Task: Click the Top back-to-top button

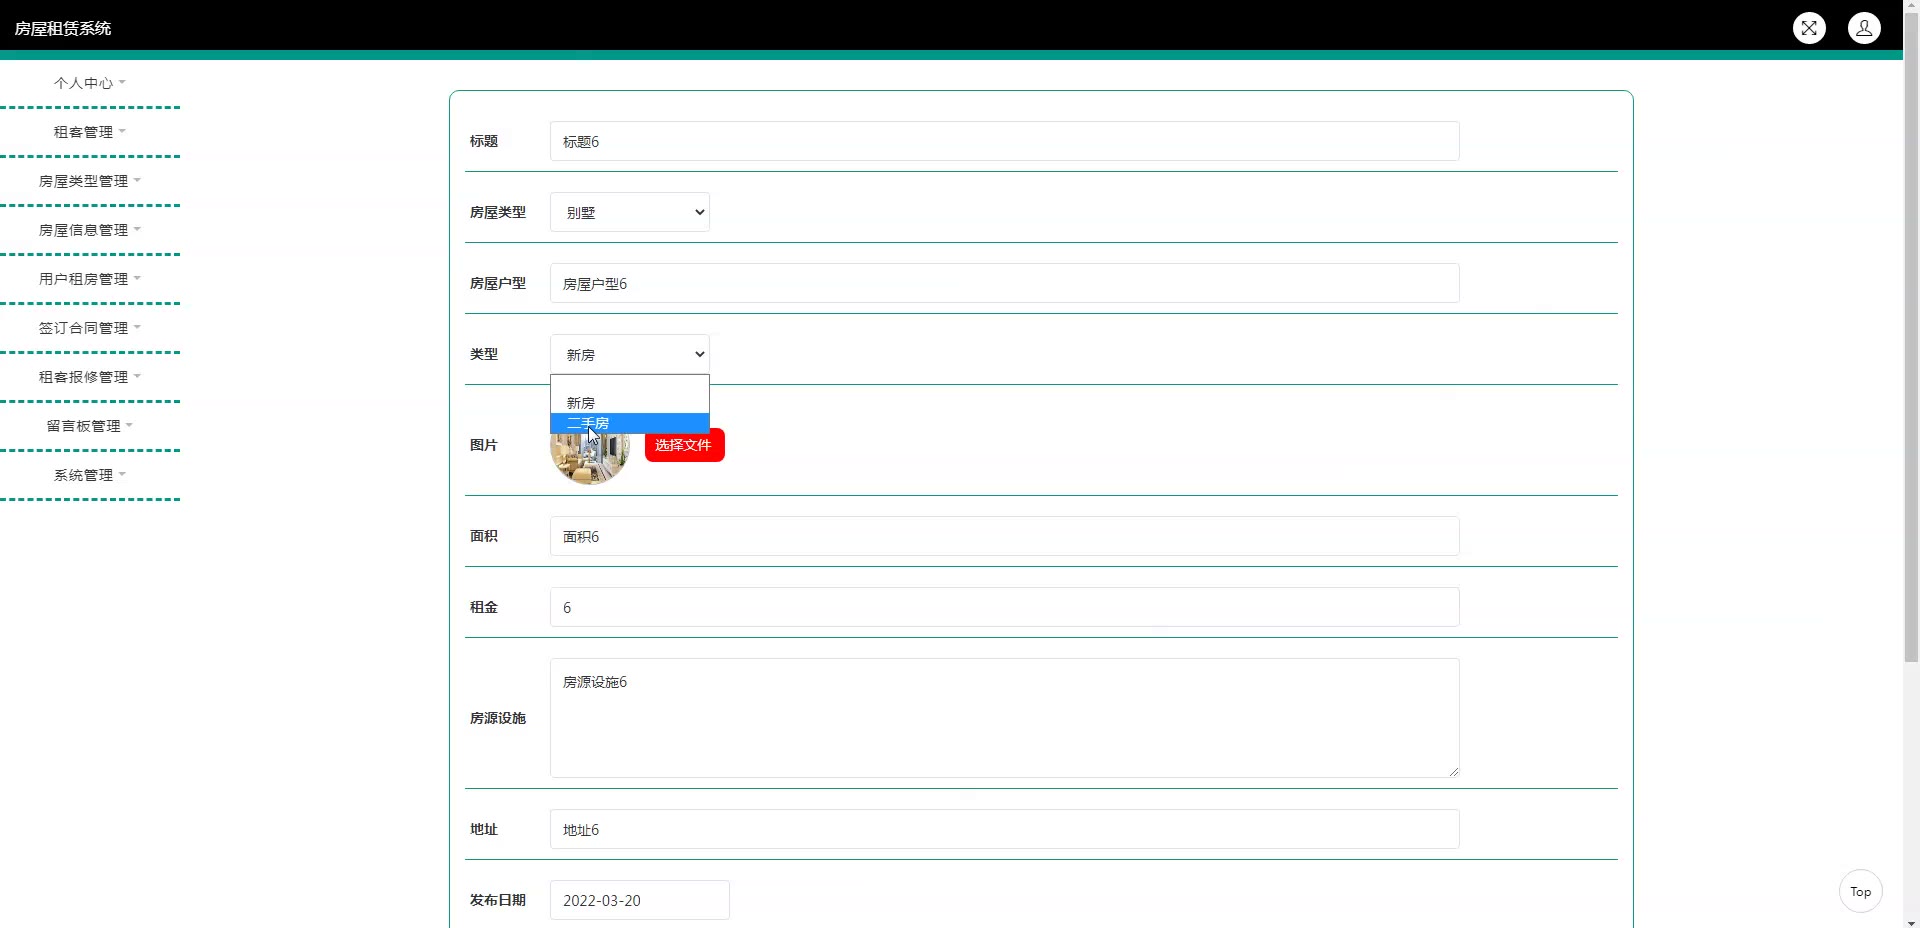Action: tap(1860, 891)
